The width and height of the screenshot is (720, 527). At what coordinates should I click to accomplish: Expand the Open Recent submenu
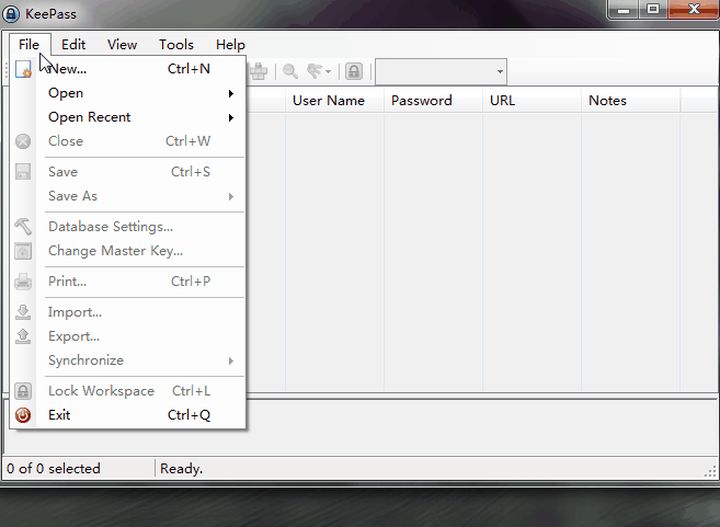(140, 117)
